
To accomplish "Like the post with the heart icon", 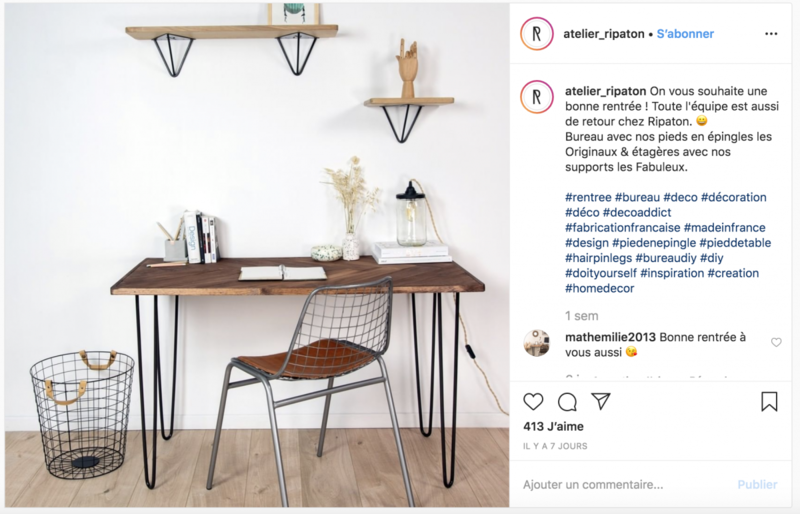I will pyautogui.click(x=533, y=402).
